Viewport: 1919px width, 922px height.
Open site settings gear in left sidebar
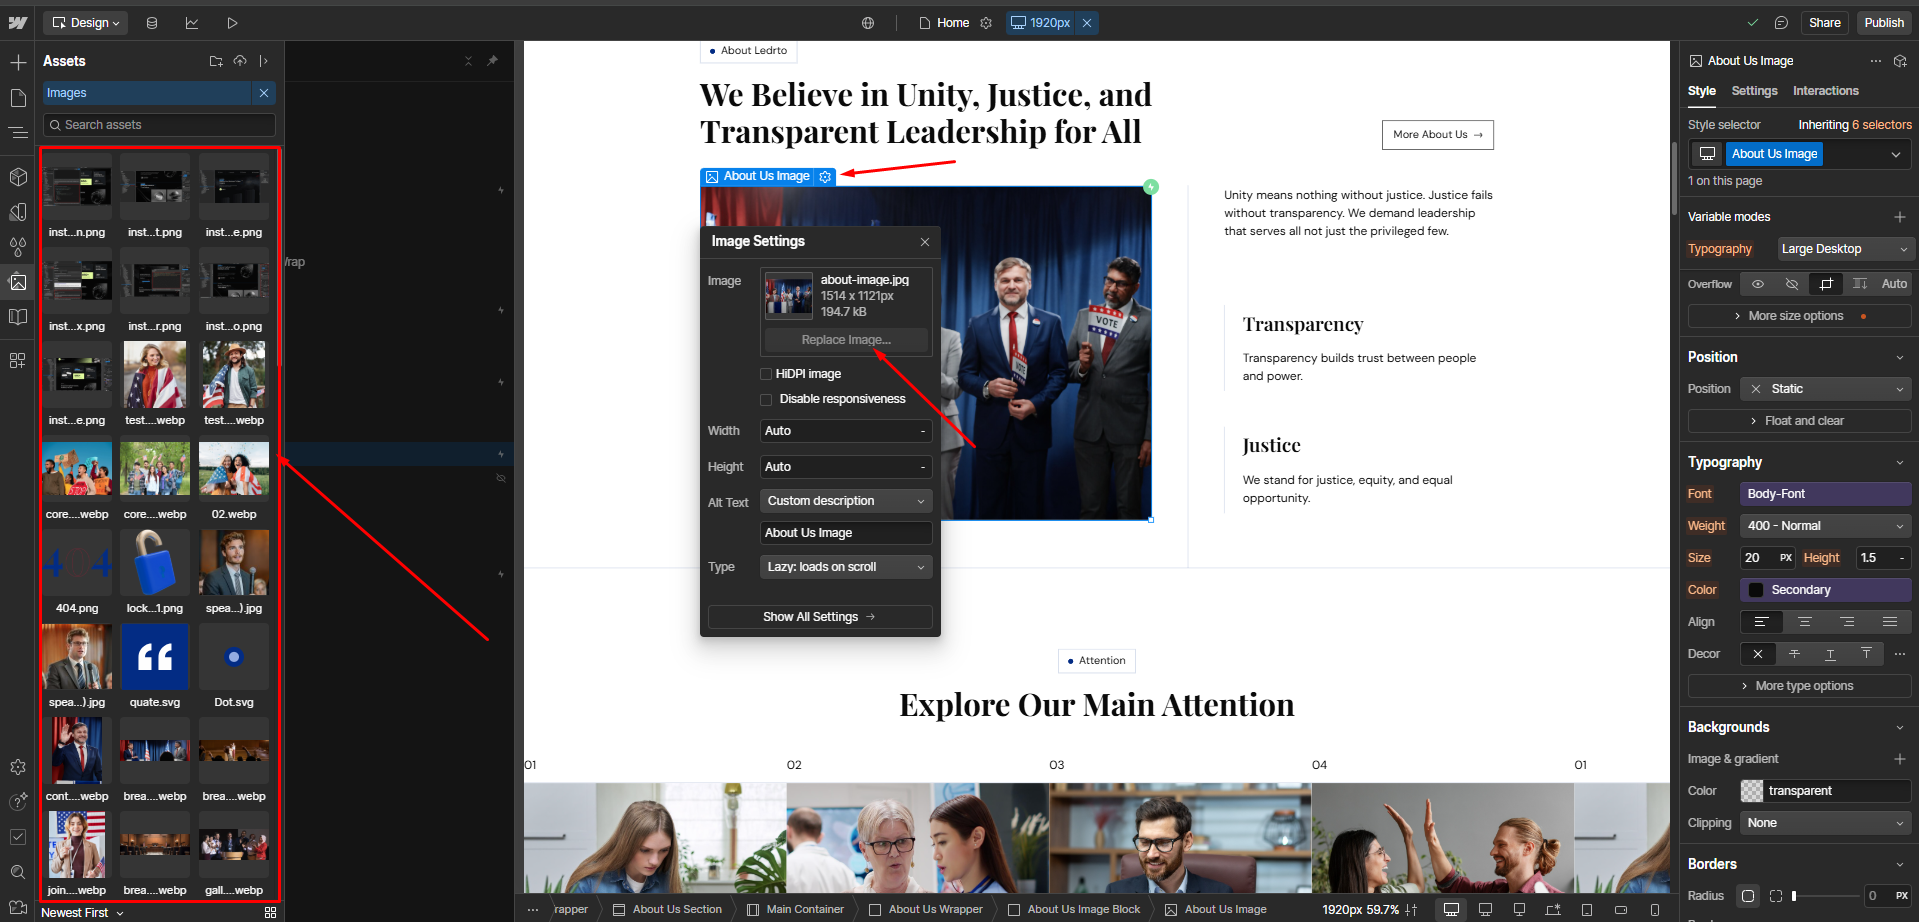click(18, 767)
